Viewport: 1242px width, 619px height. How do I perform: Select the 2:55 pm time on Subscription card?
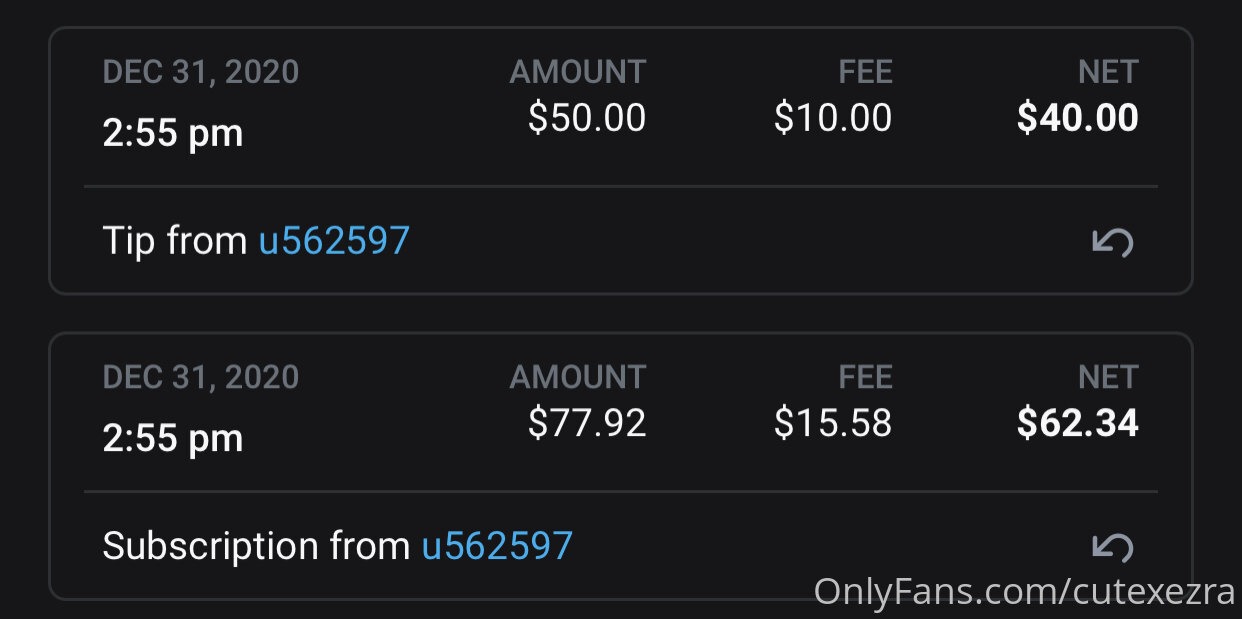click(x=173, y=438)
